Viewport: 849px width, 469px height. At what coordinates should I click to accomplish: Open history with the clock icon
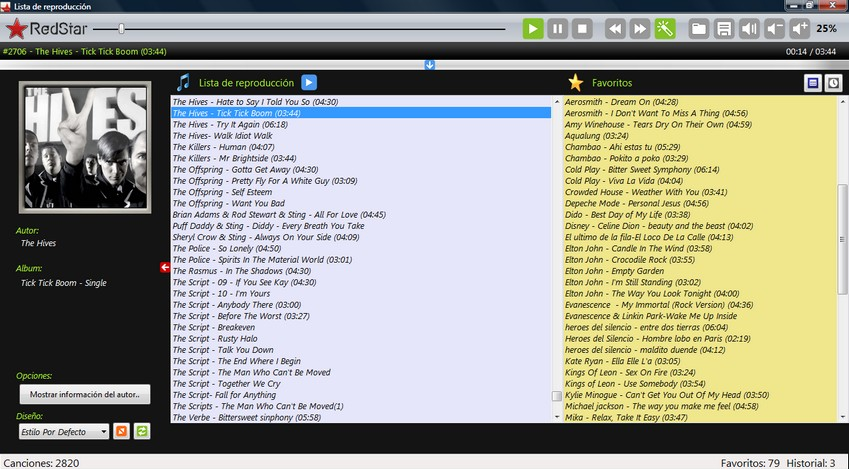click(x=833, y=83)
